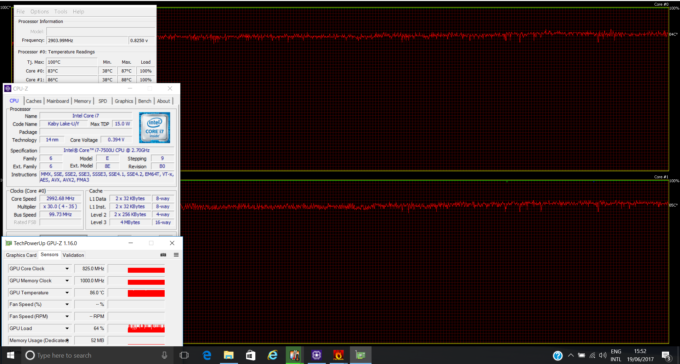Click the volume speaker tray icon
Screen dimensions: 680x364
click(x=602, y=355)
